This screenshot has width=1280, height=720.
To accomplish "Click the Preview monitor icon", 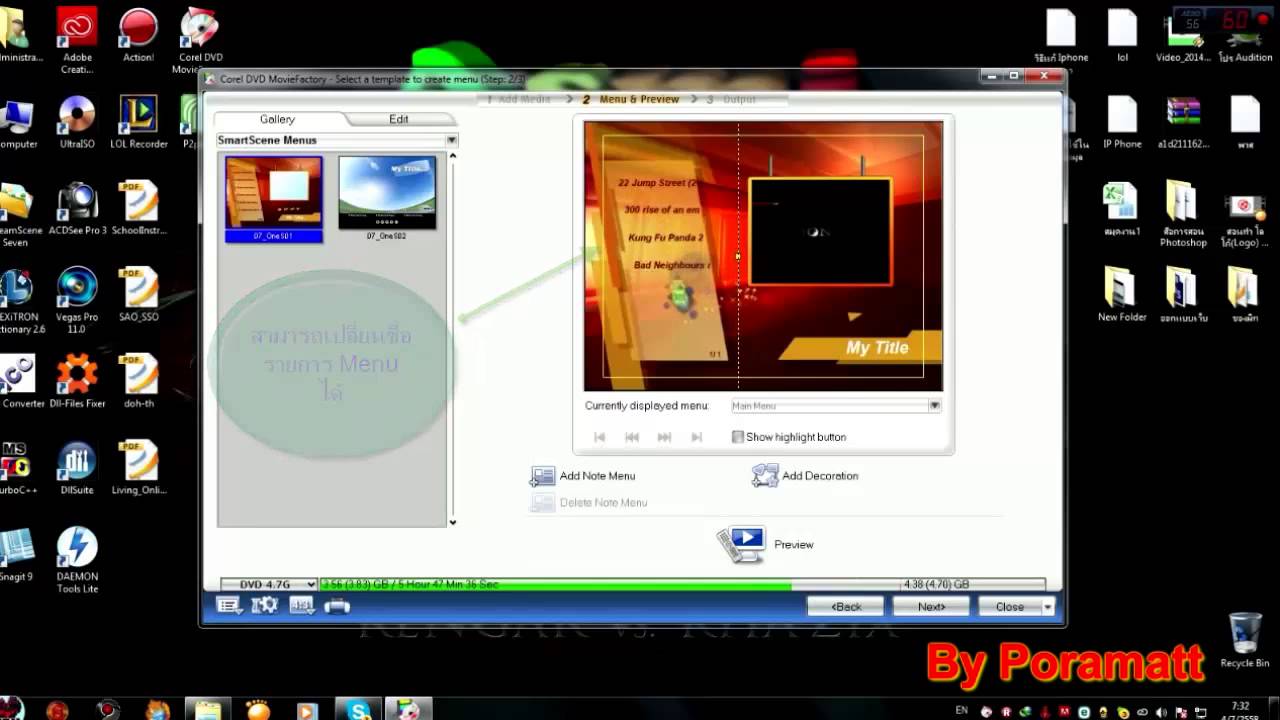I will pos(742,544).
